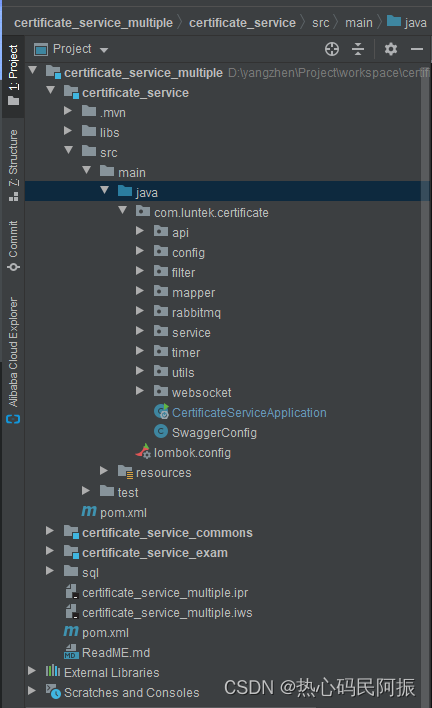Viewport: 432px width, 708px height.
Task: Expand the certificate_service_commons module
Action: point(50,531)
